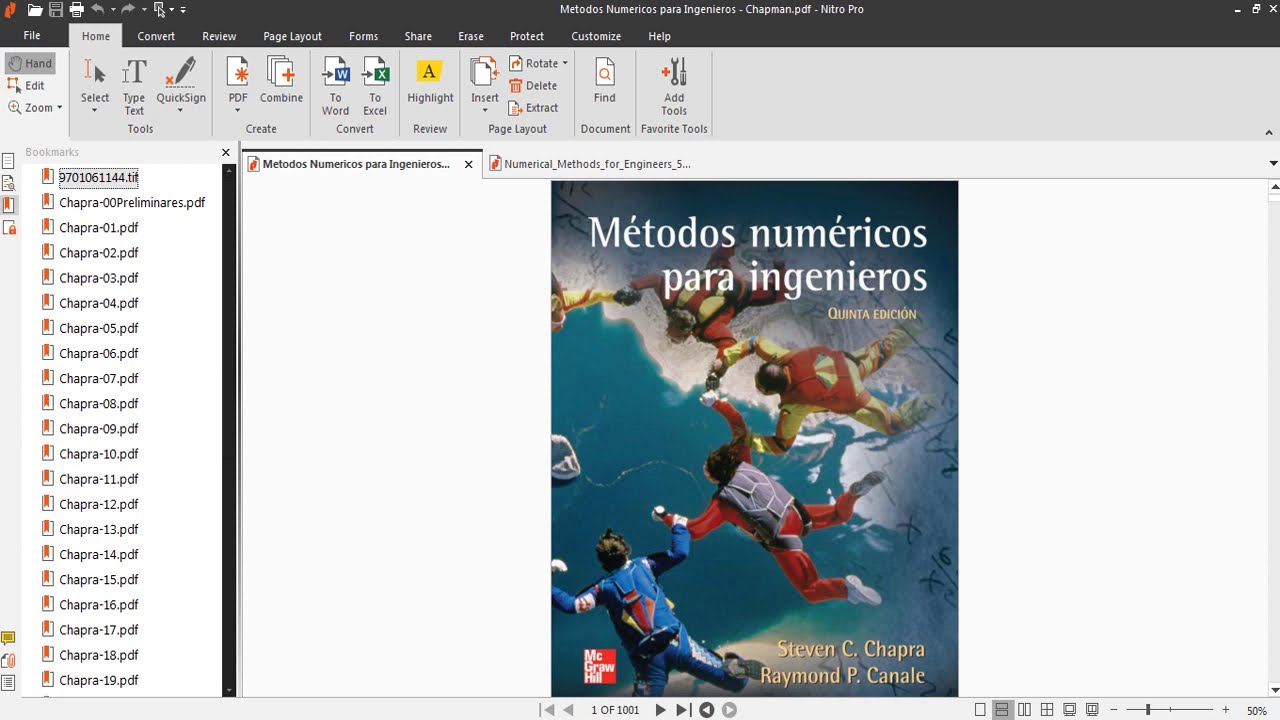The image size is (1280, 720).
Task: Open the document tab list dropdown arrow
Action: coord(1273,163)
